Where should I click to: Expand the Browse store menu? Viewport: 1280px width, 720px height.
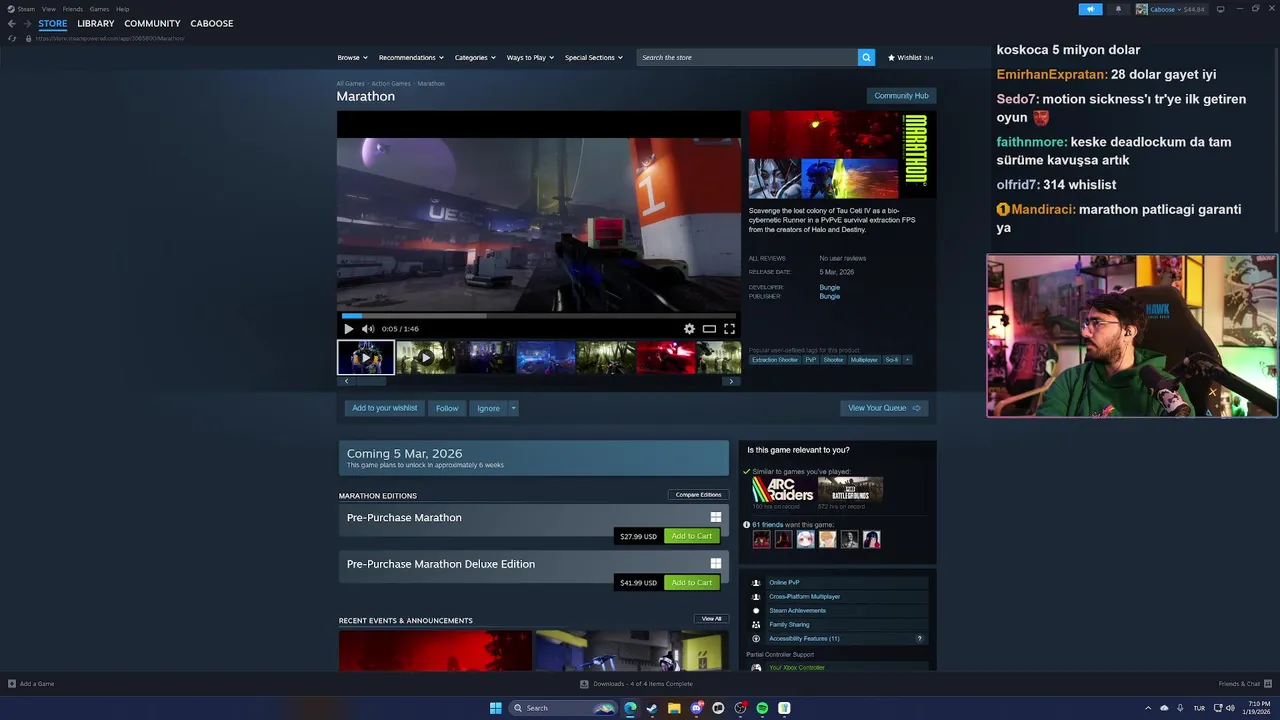[x=352, y=57]
